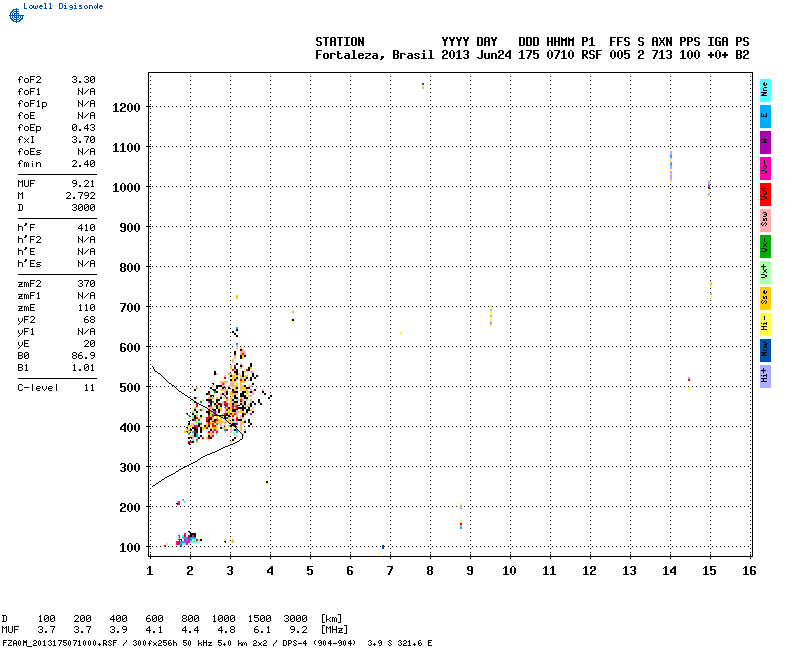Select the MUF value 9.21
Screen dimensions: 800x650
(83, 184)
